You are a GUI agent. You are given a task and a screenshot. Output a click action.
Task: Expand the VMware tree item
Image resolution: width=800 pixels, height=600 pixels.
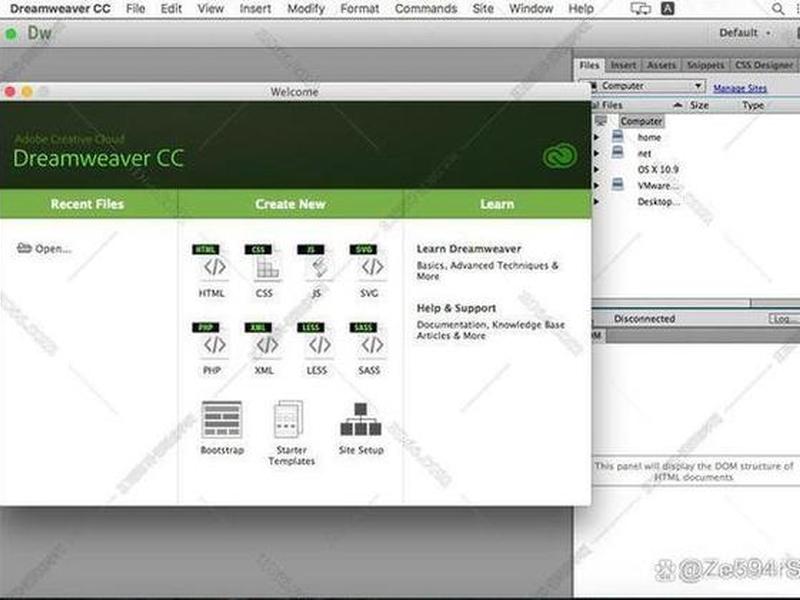click(596, 185)
